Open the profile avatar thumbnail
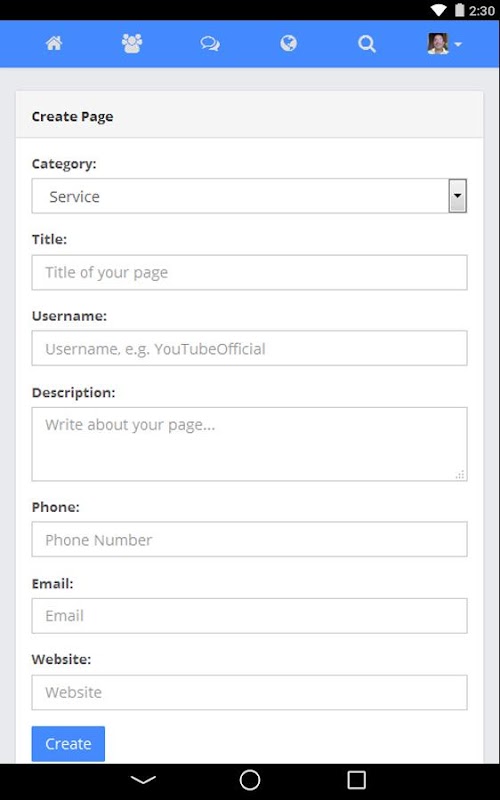500x800 pixels. tap(438, 44)
